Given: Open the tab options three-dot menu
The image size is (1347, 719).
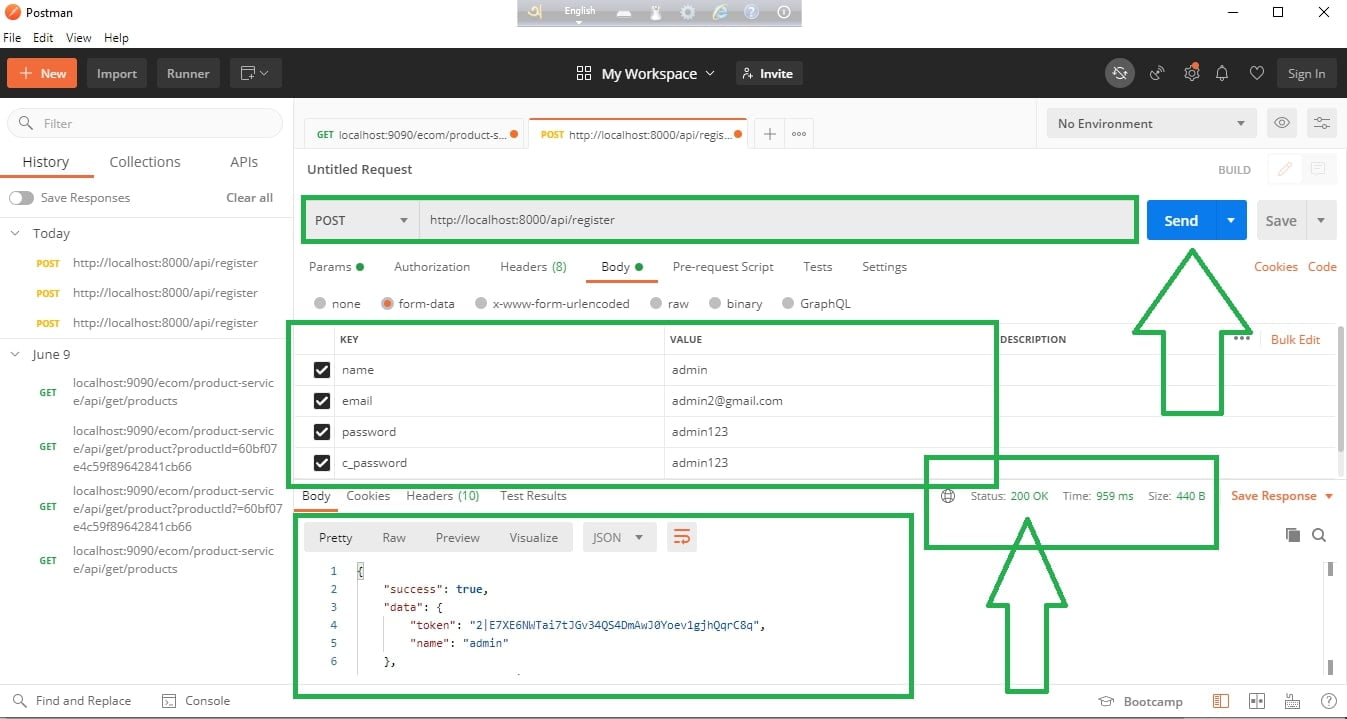Looking at the screenshot, I should pos(799,133).
